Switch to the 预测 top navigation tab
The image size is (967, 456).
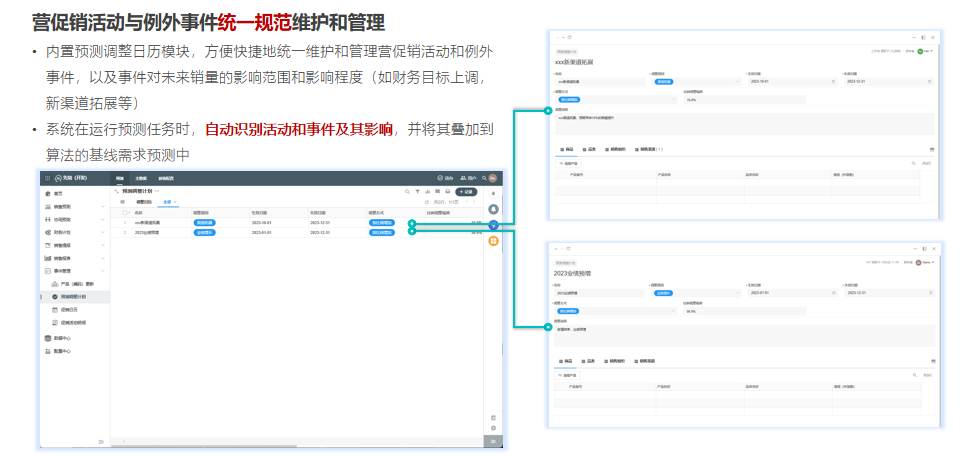(120, 178)
